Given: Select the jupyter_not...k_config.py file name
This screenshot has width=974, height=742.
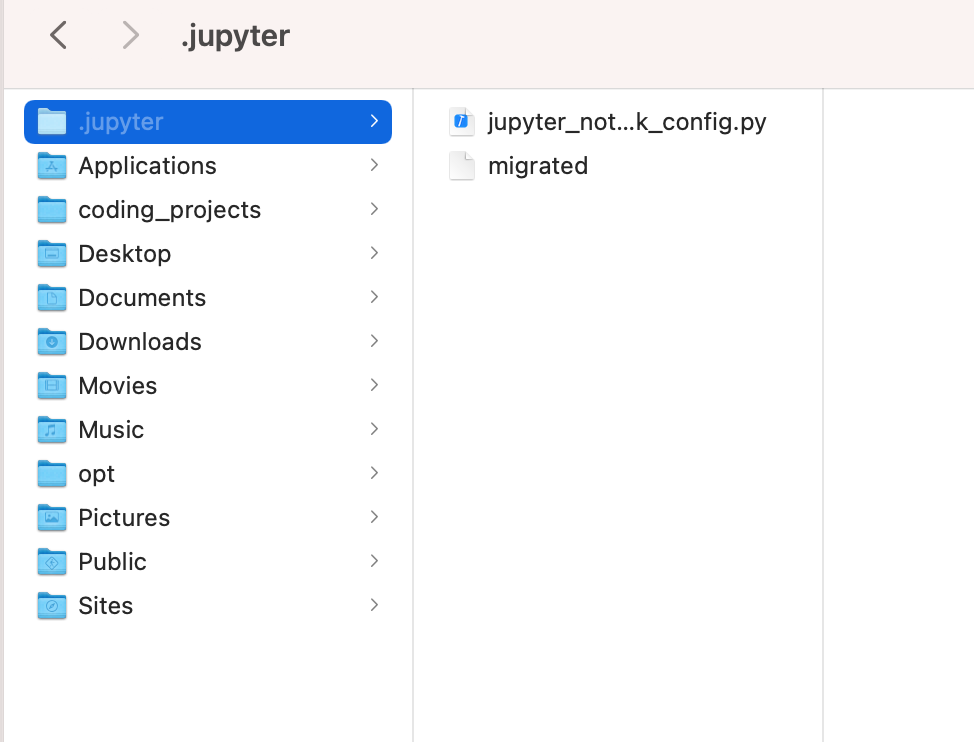Looking at the screenshot, I should point(627,122).
